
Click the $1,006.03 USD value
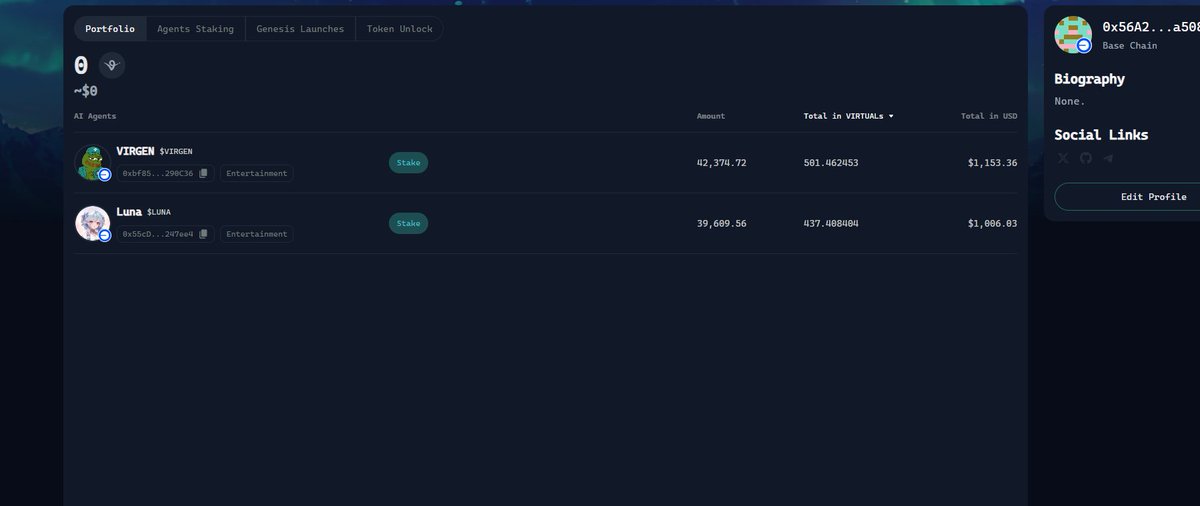[x=992, y=223]
